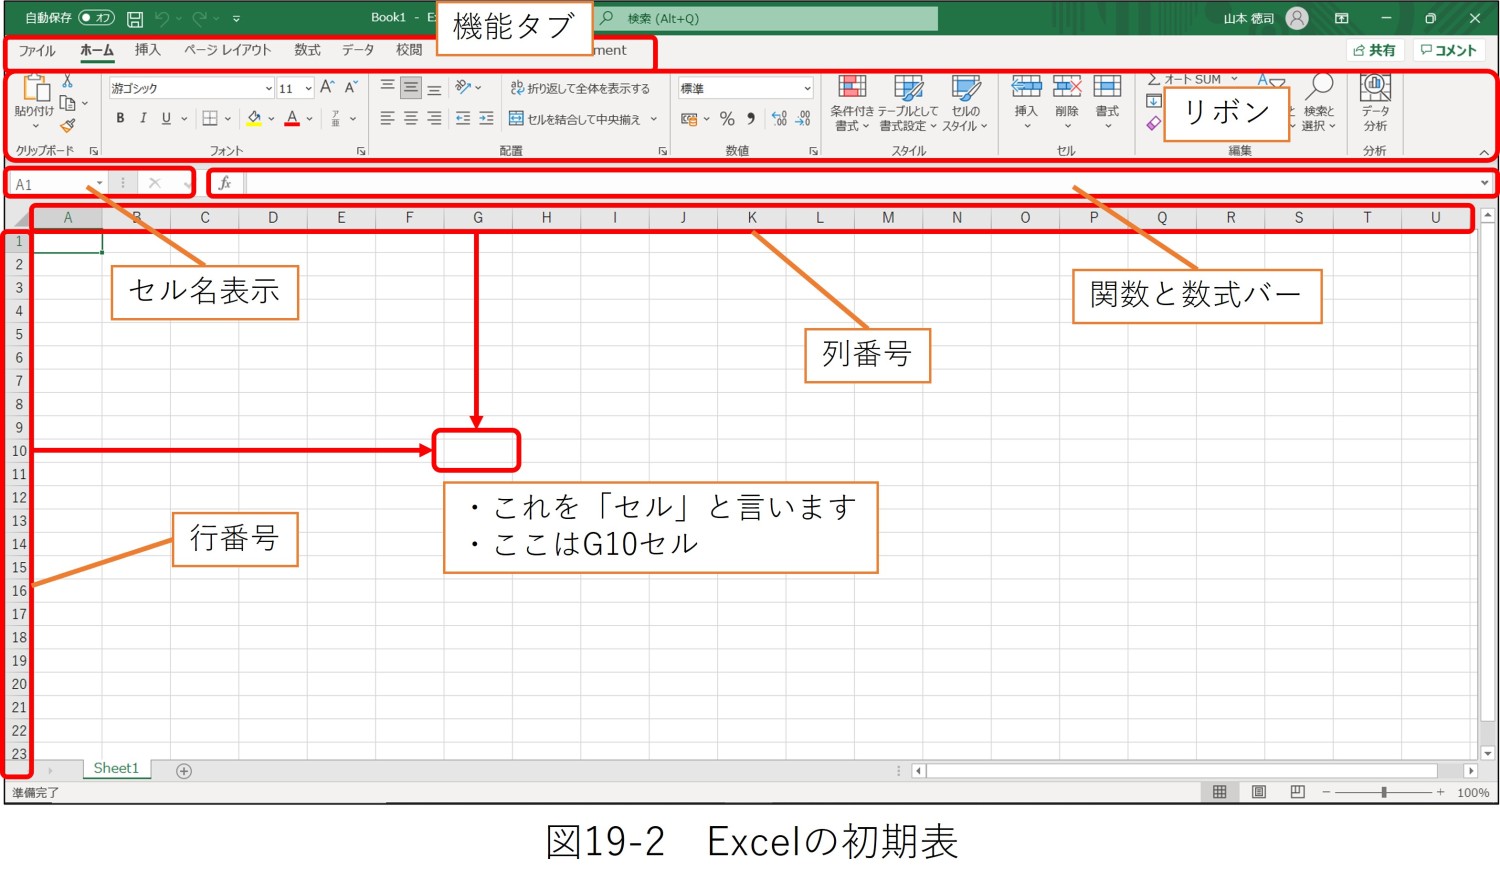1500x891 pixels.
Task: Open the Find & Select (検索と選択) menu
Action: (x=1318, y=103)
